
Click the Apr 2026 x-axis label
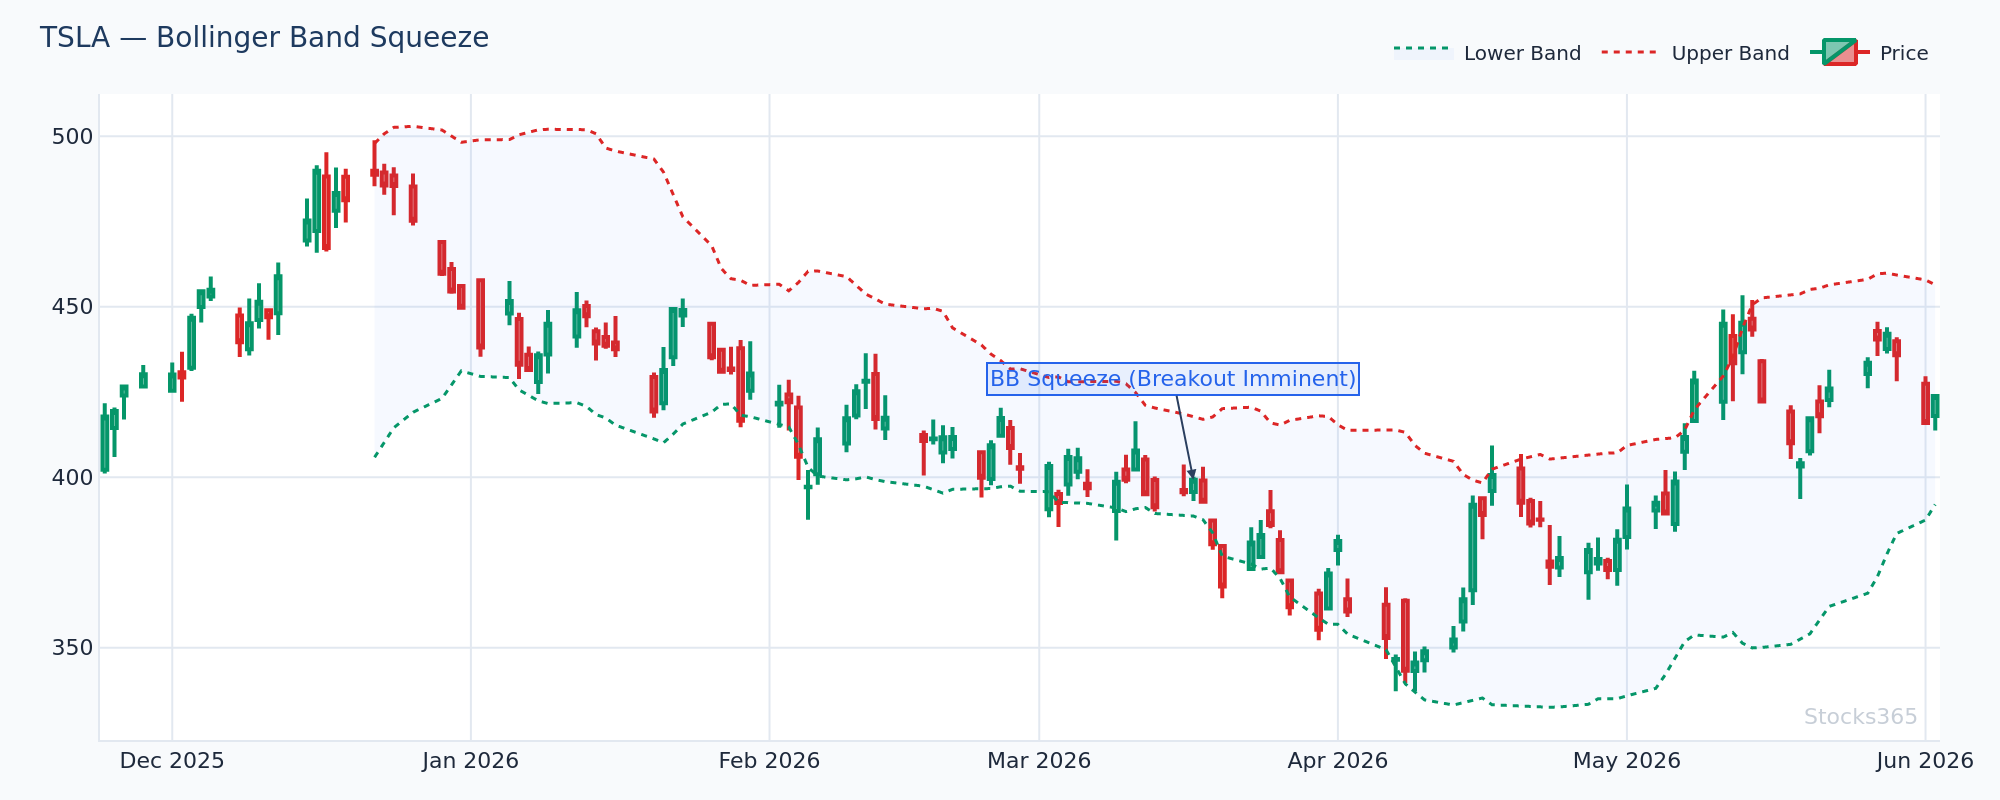pyautogui.click(x=1338, y=761)
